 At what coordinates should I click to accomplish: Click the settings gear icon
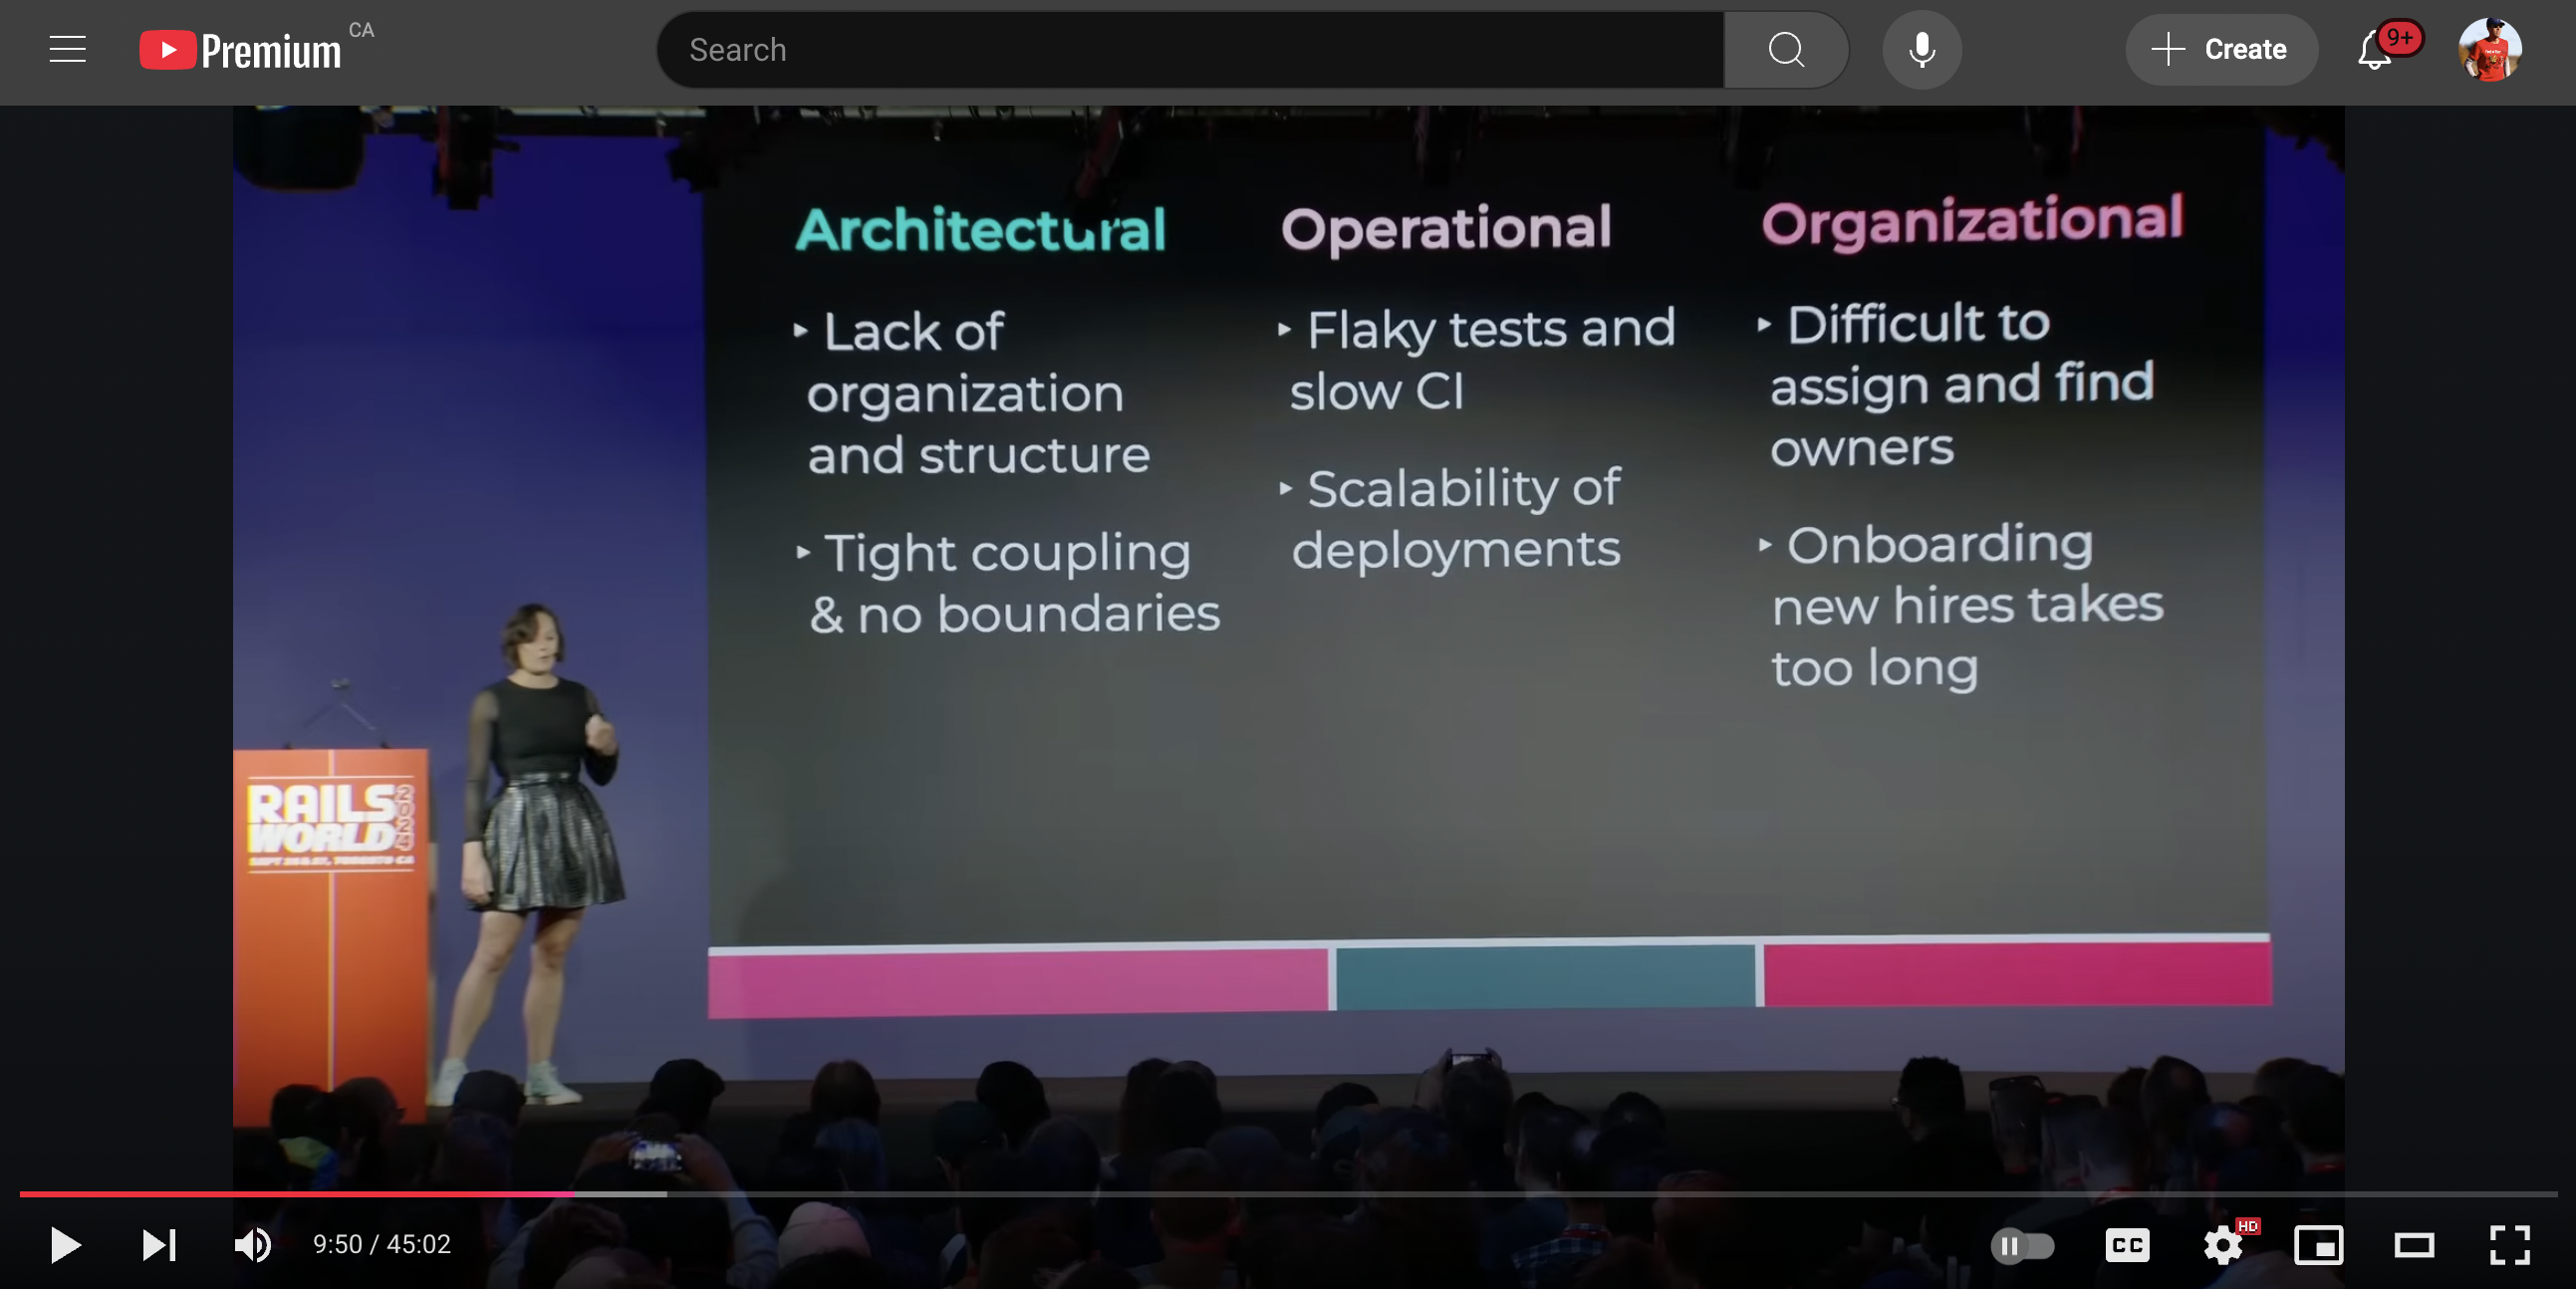point(2224,1244)
